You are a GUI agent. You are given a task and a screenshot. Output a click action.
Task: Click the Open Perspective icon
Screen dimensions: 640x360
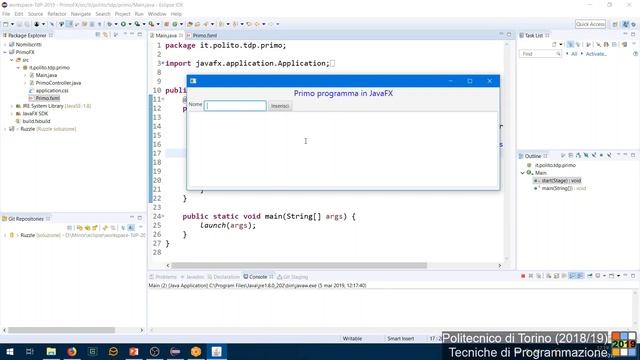(615, 24)
